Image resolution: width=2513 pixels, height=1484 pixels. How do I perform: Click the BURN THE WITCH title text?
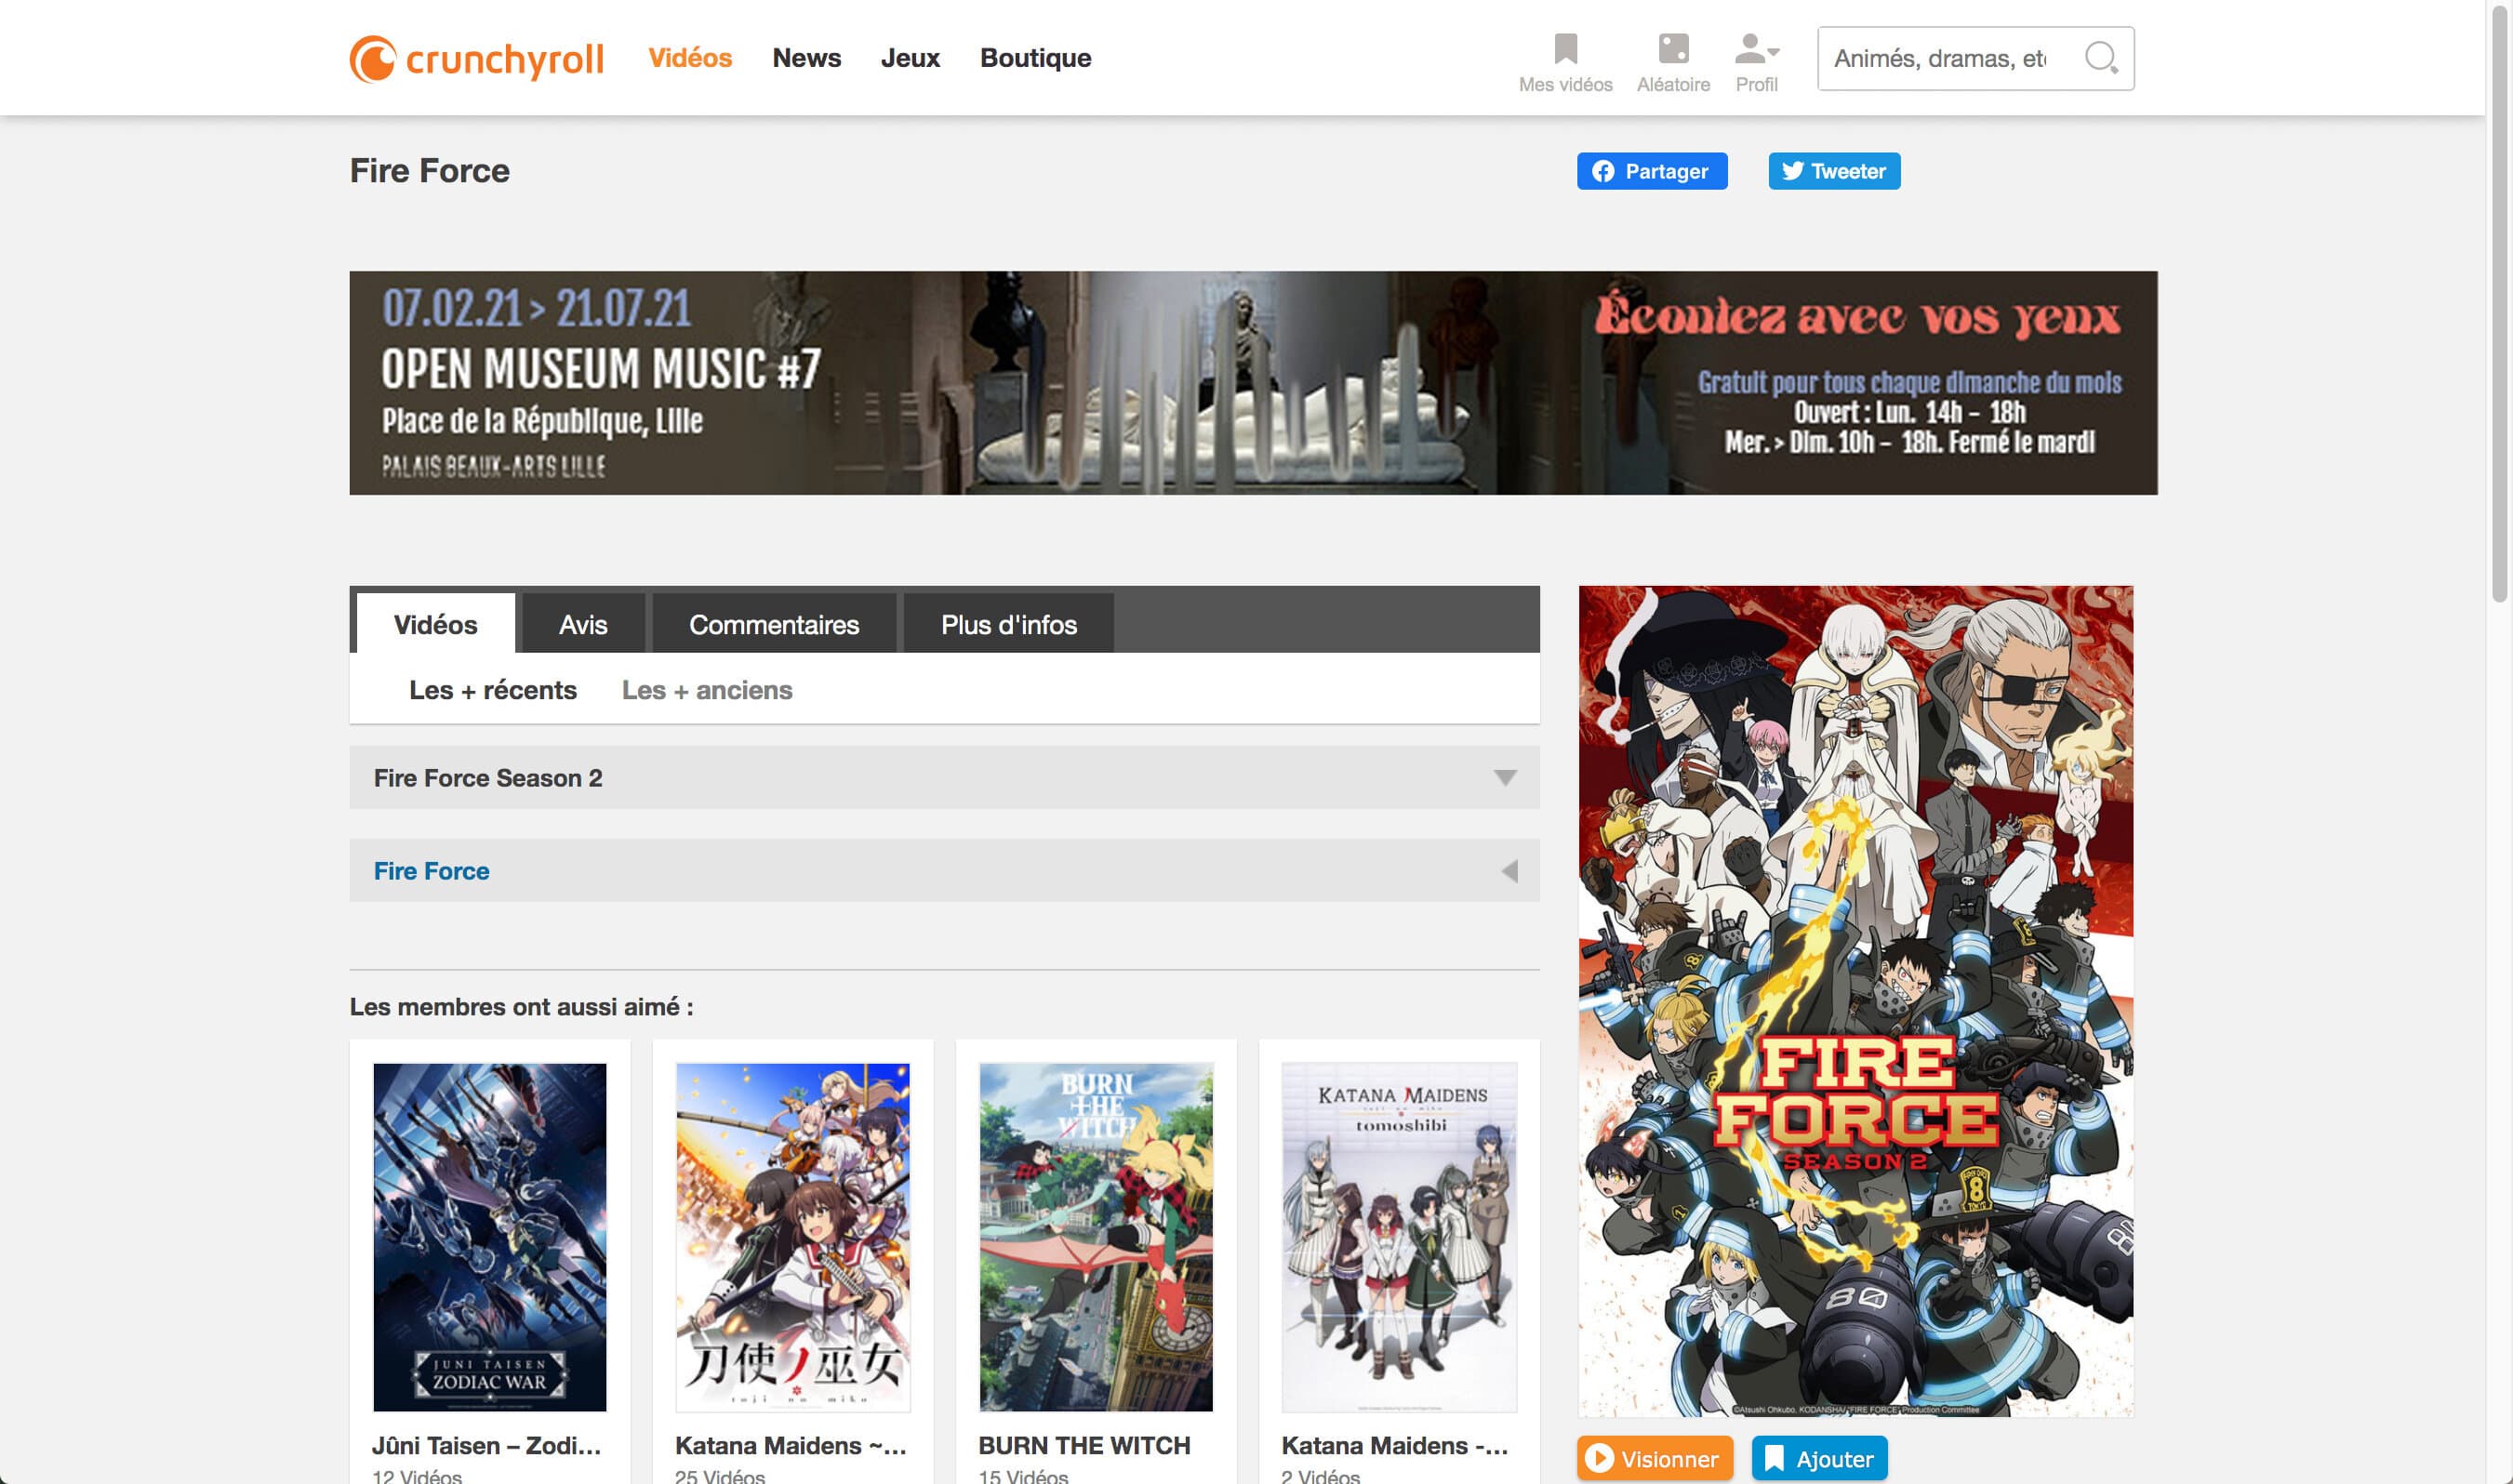1084,1445
